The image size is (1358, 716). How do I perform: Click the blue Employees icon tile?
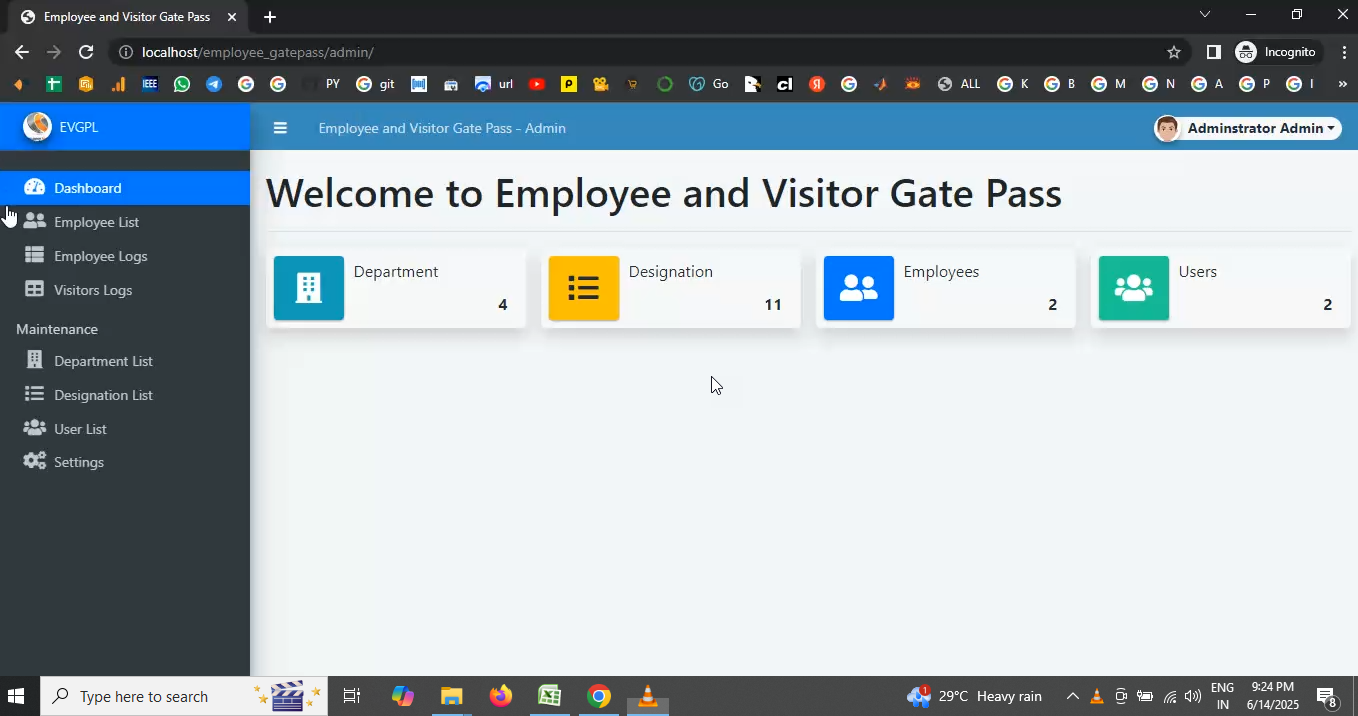tap(858, 288)
